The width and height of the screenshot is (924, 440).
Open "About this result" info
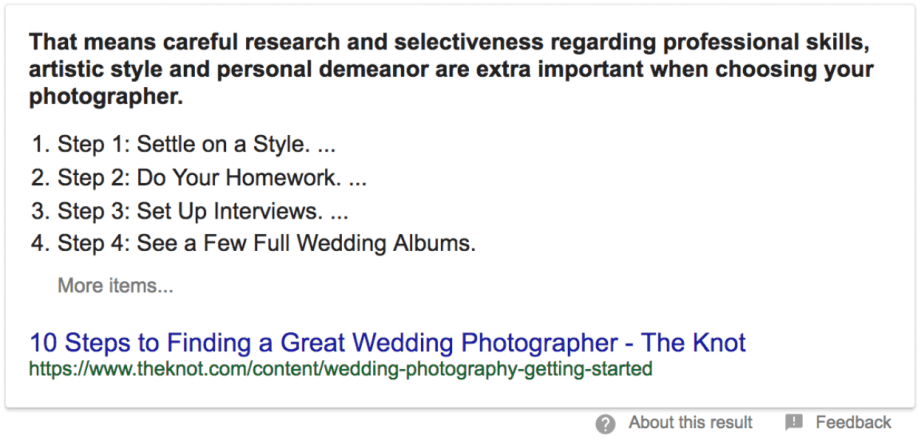[x=690, y=422]
